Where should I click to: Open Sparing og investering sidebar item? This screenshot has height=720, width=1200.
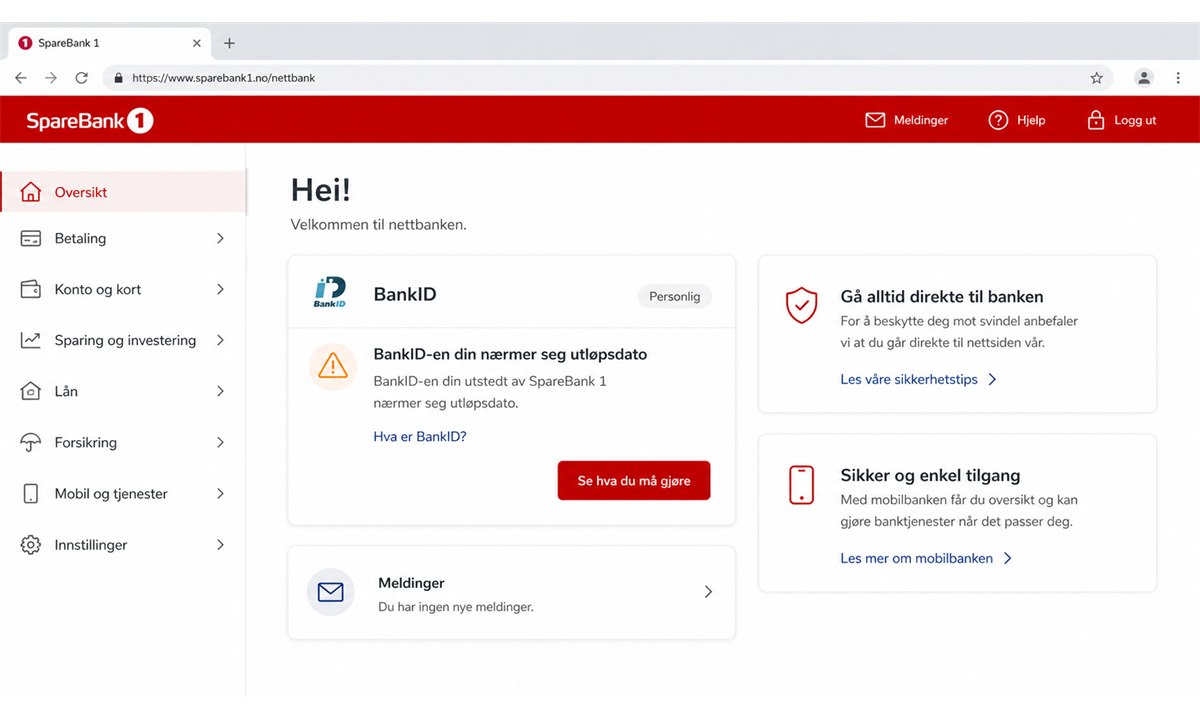click(x=123, y=340)
